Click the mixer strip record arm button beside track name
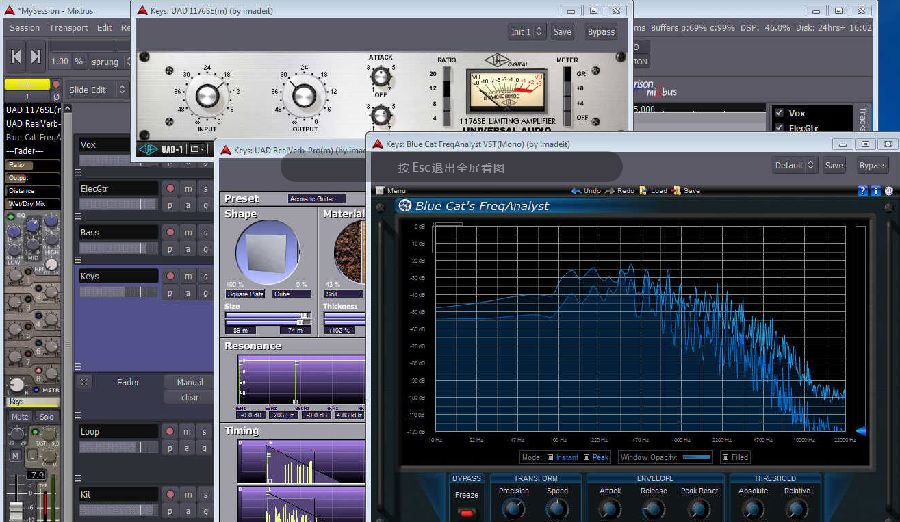This screenshot has width=900, height=522. (x=56, y=84)
